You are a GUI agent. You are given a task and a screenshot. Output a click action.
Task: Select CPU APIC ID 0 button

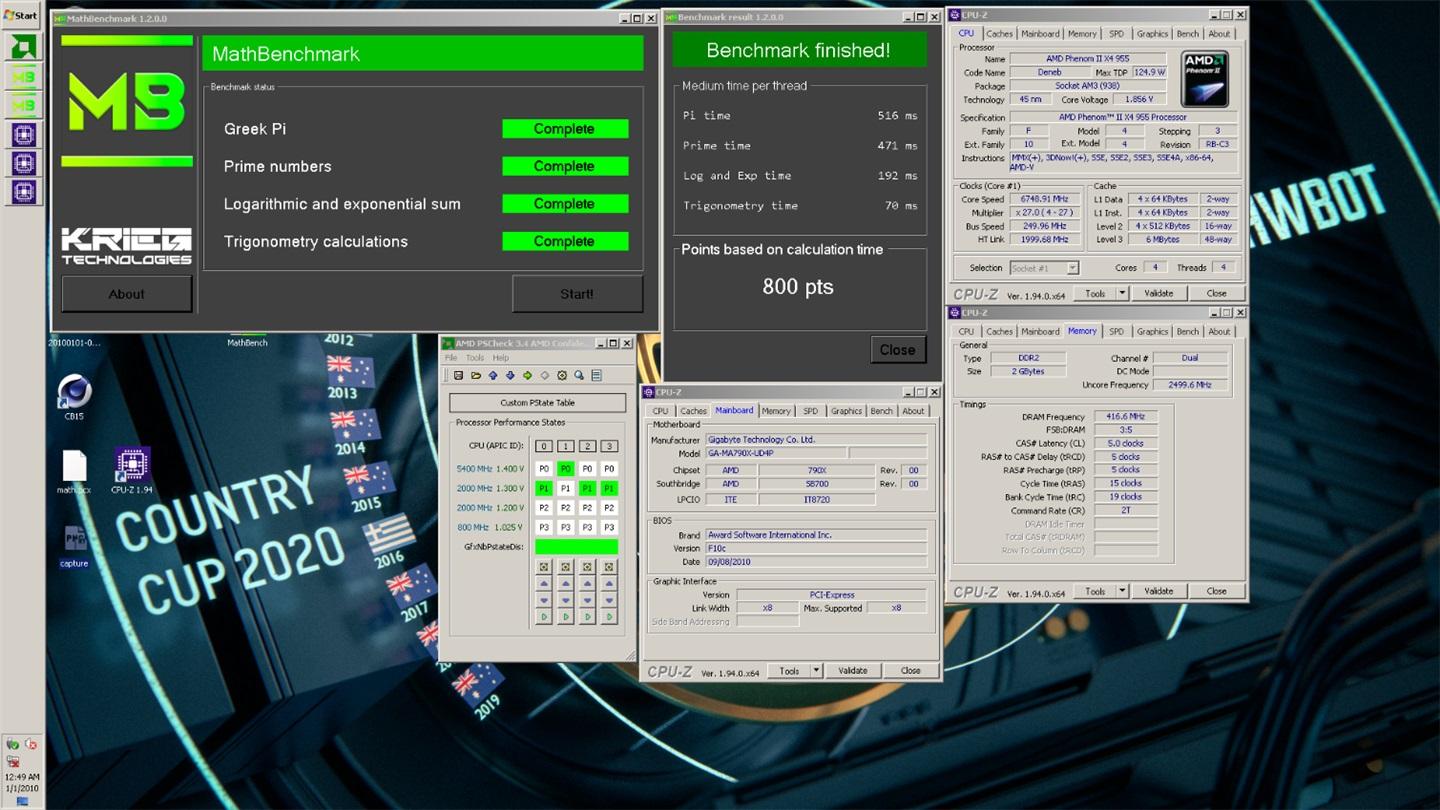(544, 446)
